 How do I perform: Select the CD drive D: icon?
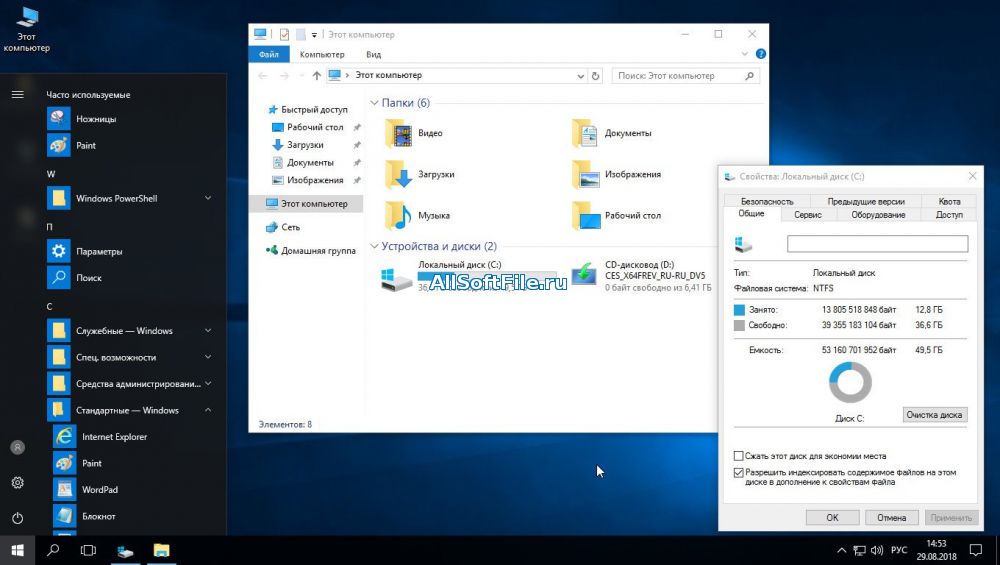[x=584, y=274]
